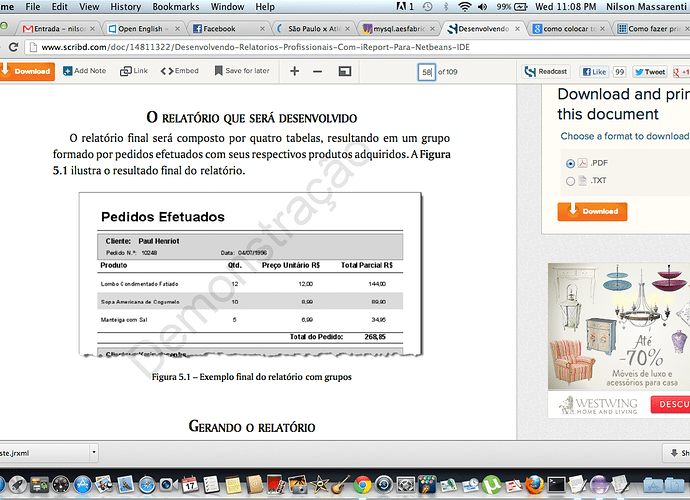Click the Scribd URL address bar
The image size is (690, 500).
tap(356, 47)
